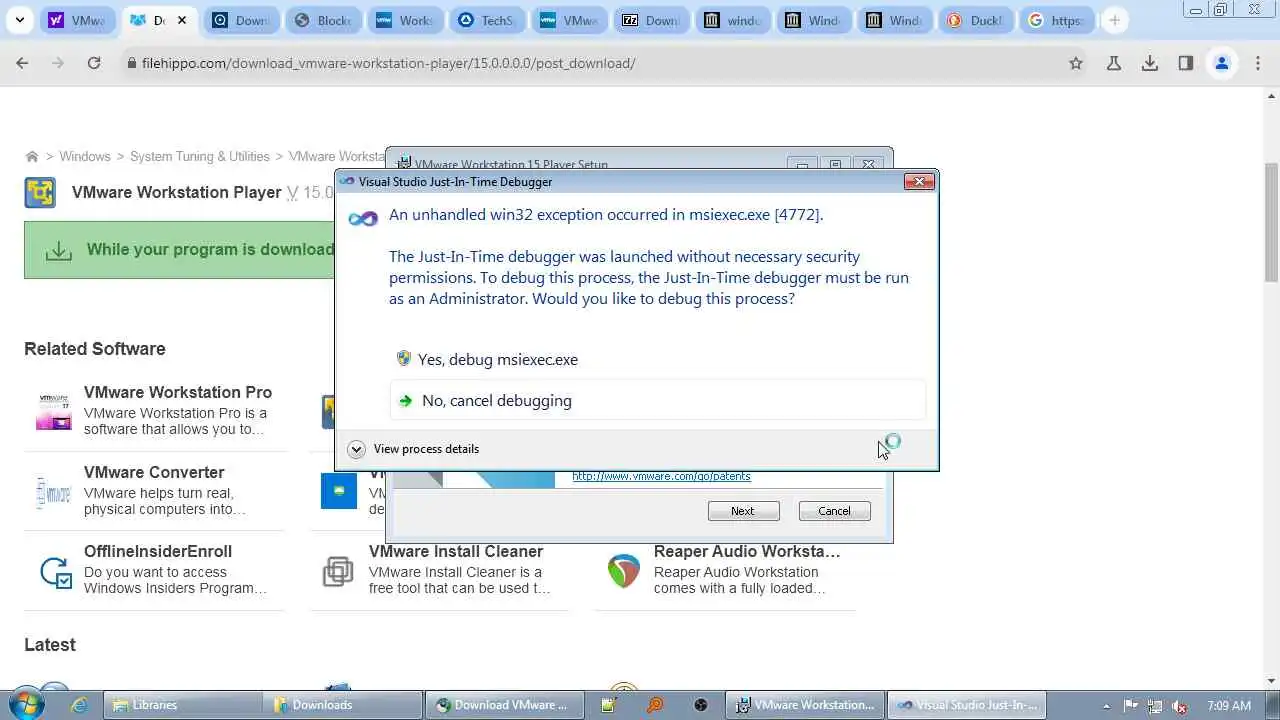The height and width of the screenshot is (720, 1280).
Task: Open Chrome downloads icon
Action: (1150, 63)
